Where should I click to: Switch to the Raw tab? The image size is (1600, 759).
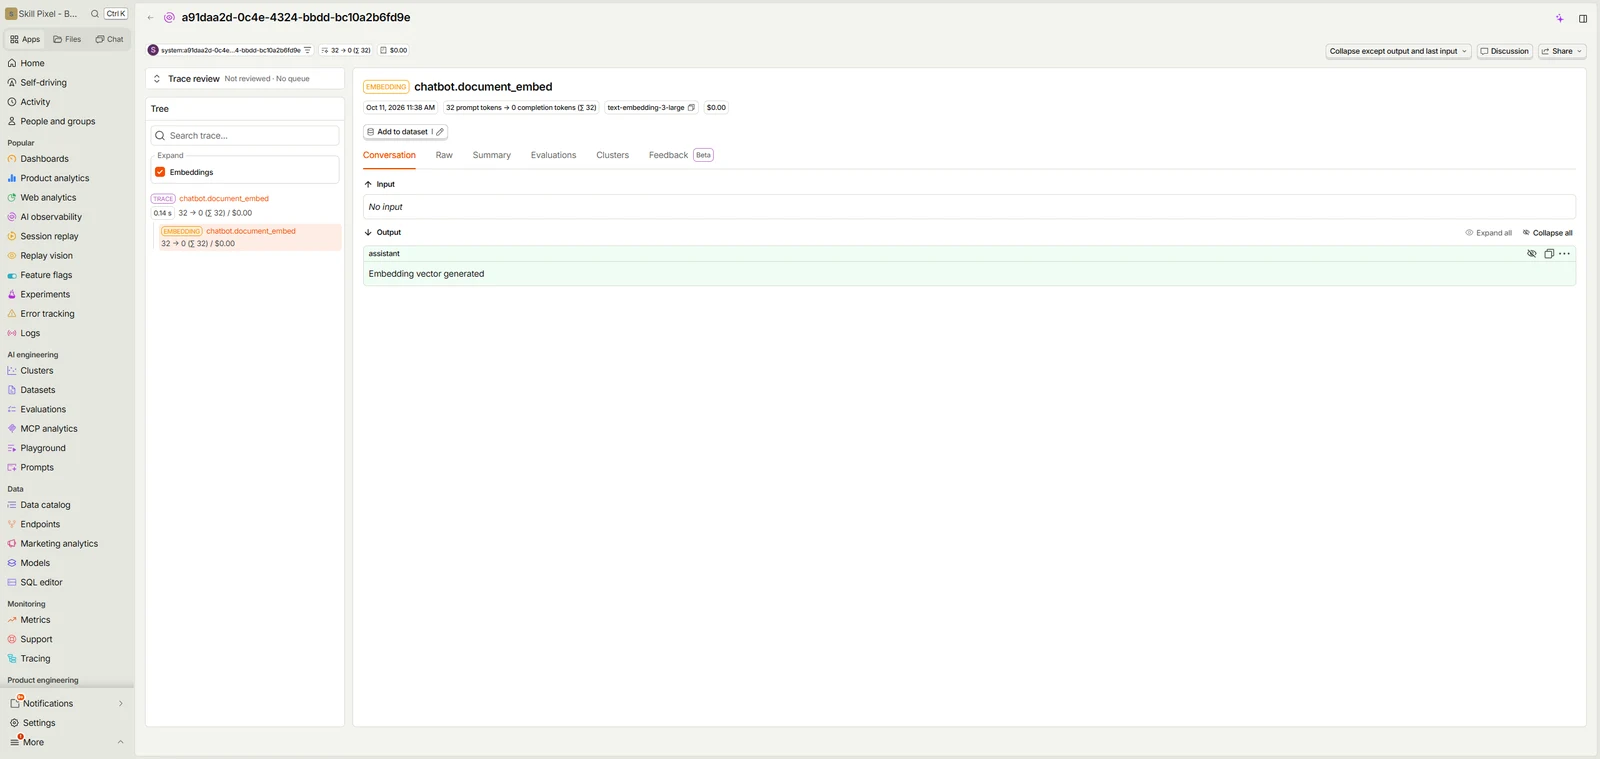coord(444,155)
